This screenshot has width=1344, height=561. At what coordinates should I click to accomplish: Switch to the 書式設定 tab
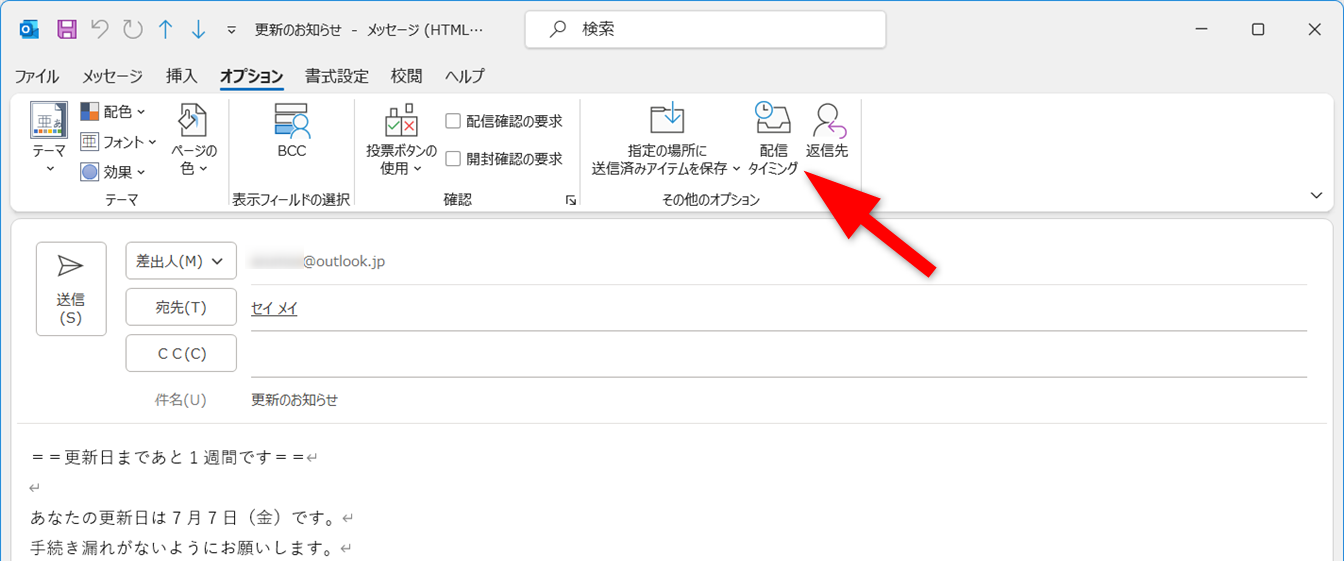point(336,76)
